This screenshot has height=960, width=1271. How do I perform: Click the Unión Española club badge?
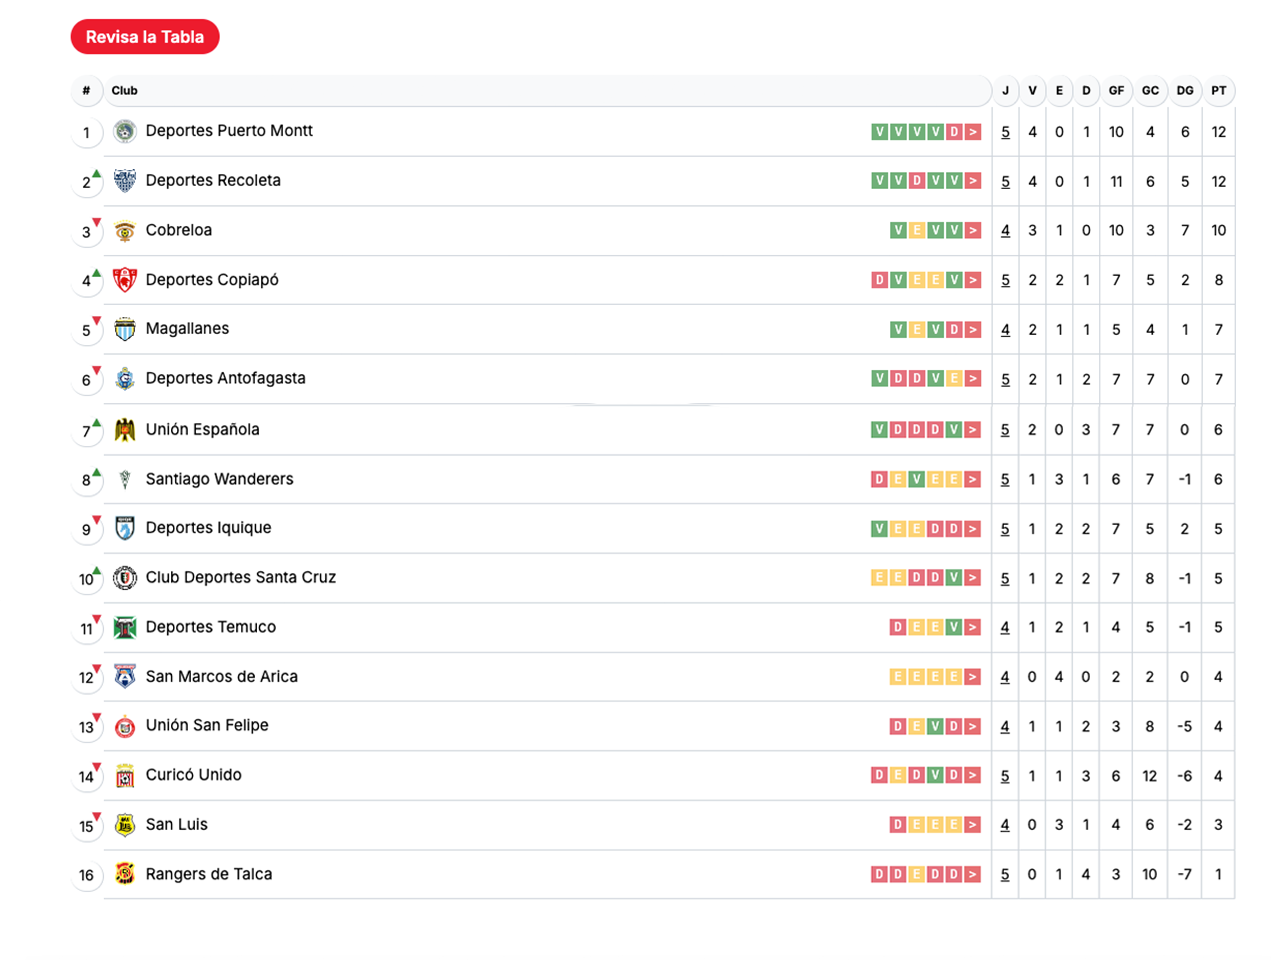pyautogui.click(x=125, y=430)
